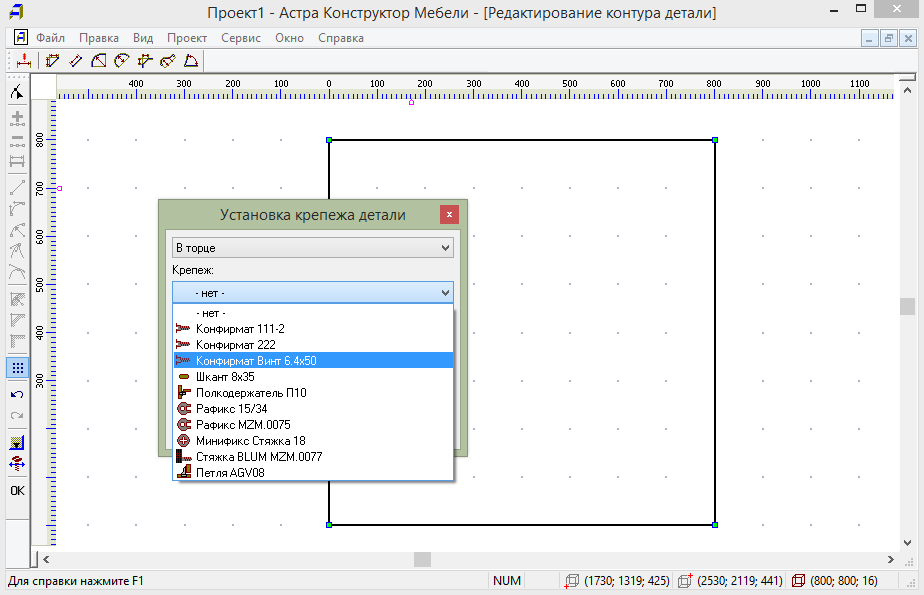This screenshot has height=595, width=924.
Task: Choose '- нет -' in the fastener list
Action: click(x=313, y=313)
